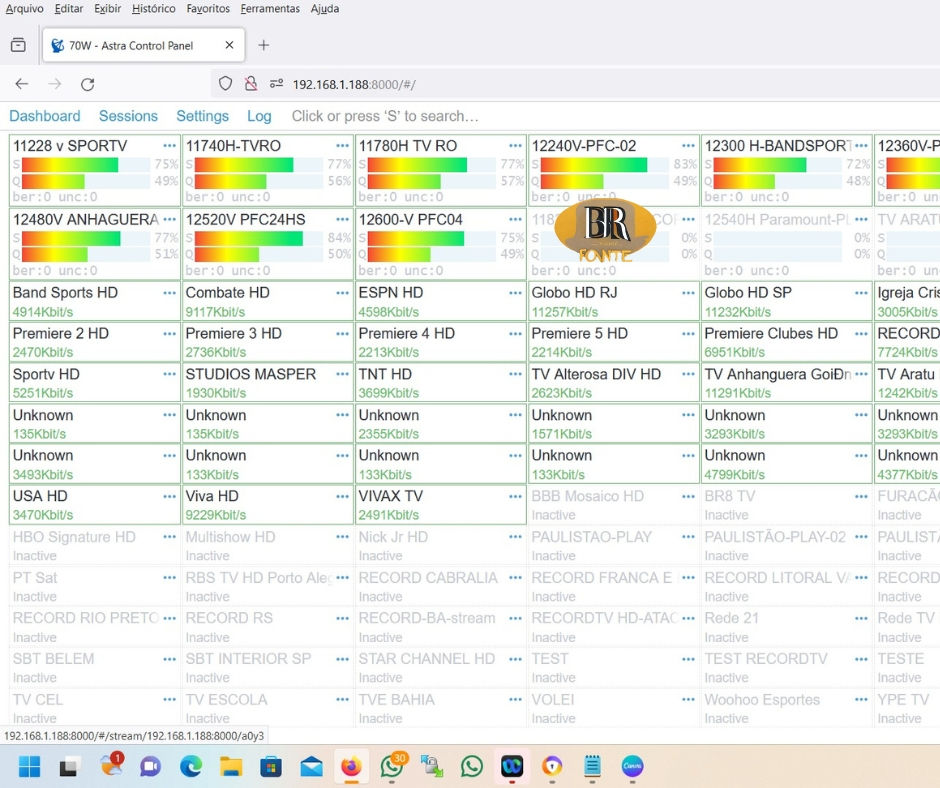Image resolution: width=940 pixels, height=788 pixels.
Task: Click the 12240V-PFC-02 signal strength bar
Action: tap(604, 164)
